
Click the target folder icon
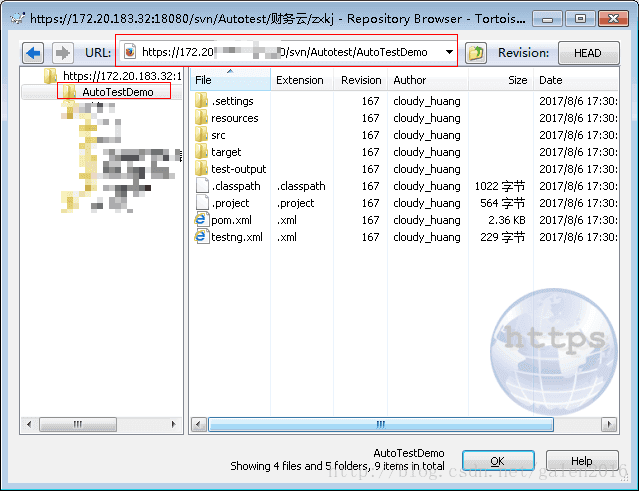tap(201, 152)
